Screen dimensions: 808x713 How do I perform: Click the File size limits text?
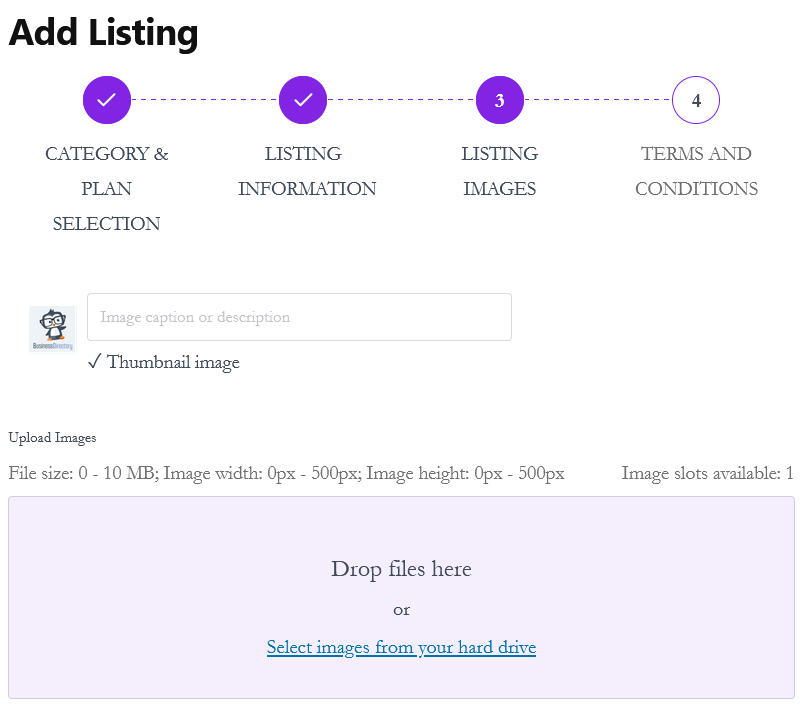287,473
